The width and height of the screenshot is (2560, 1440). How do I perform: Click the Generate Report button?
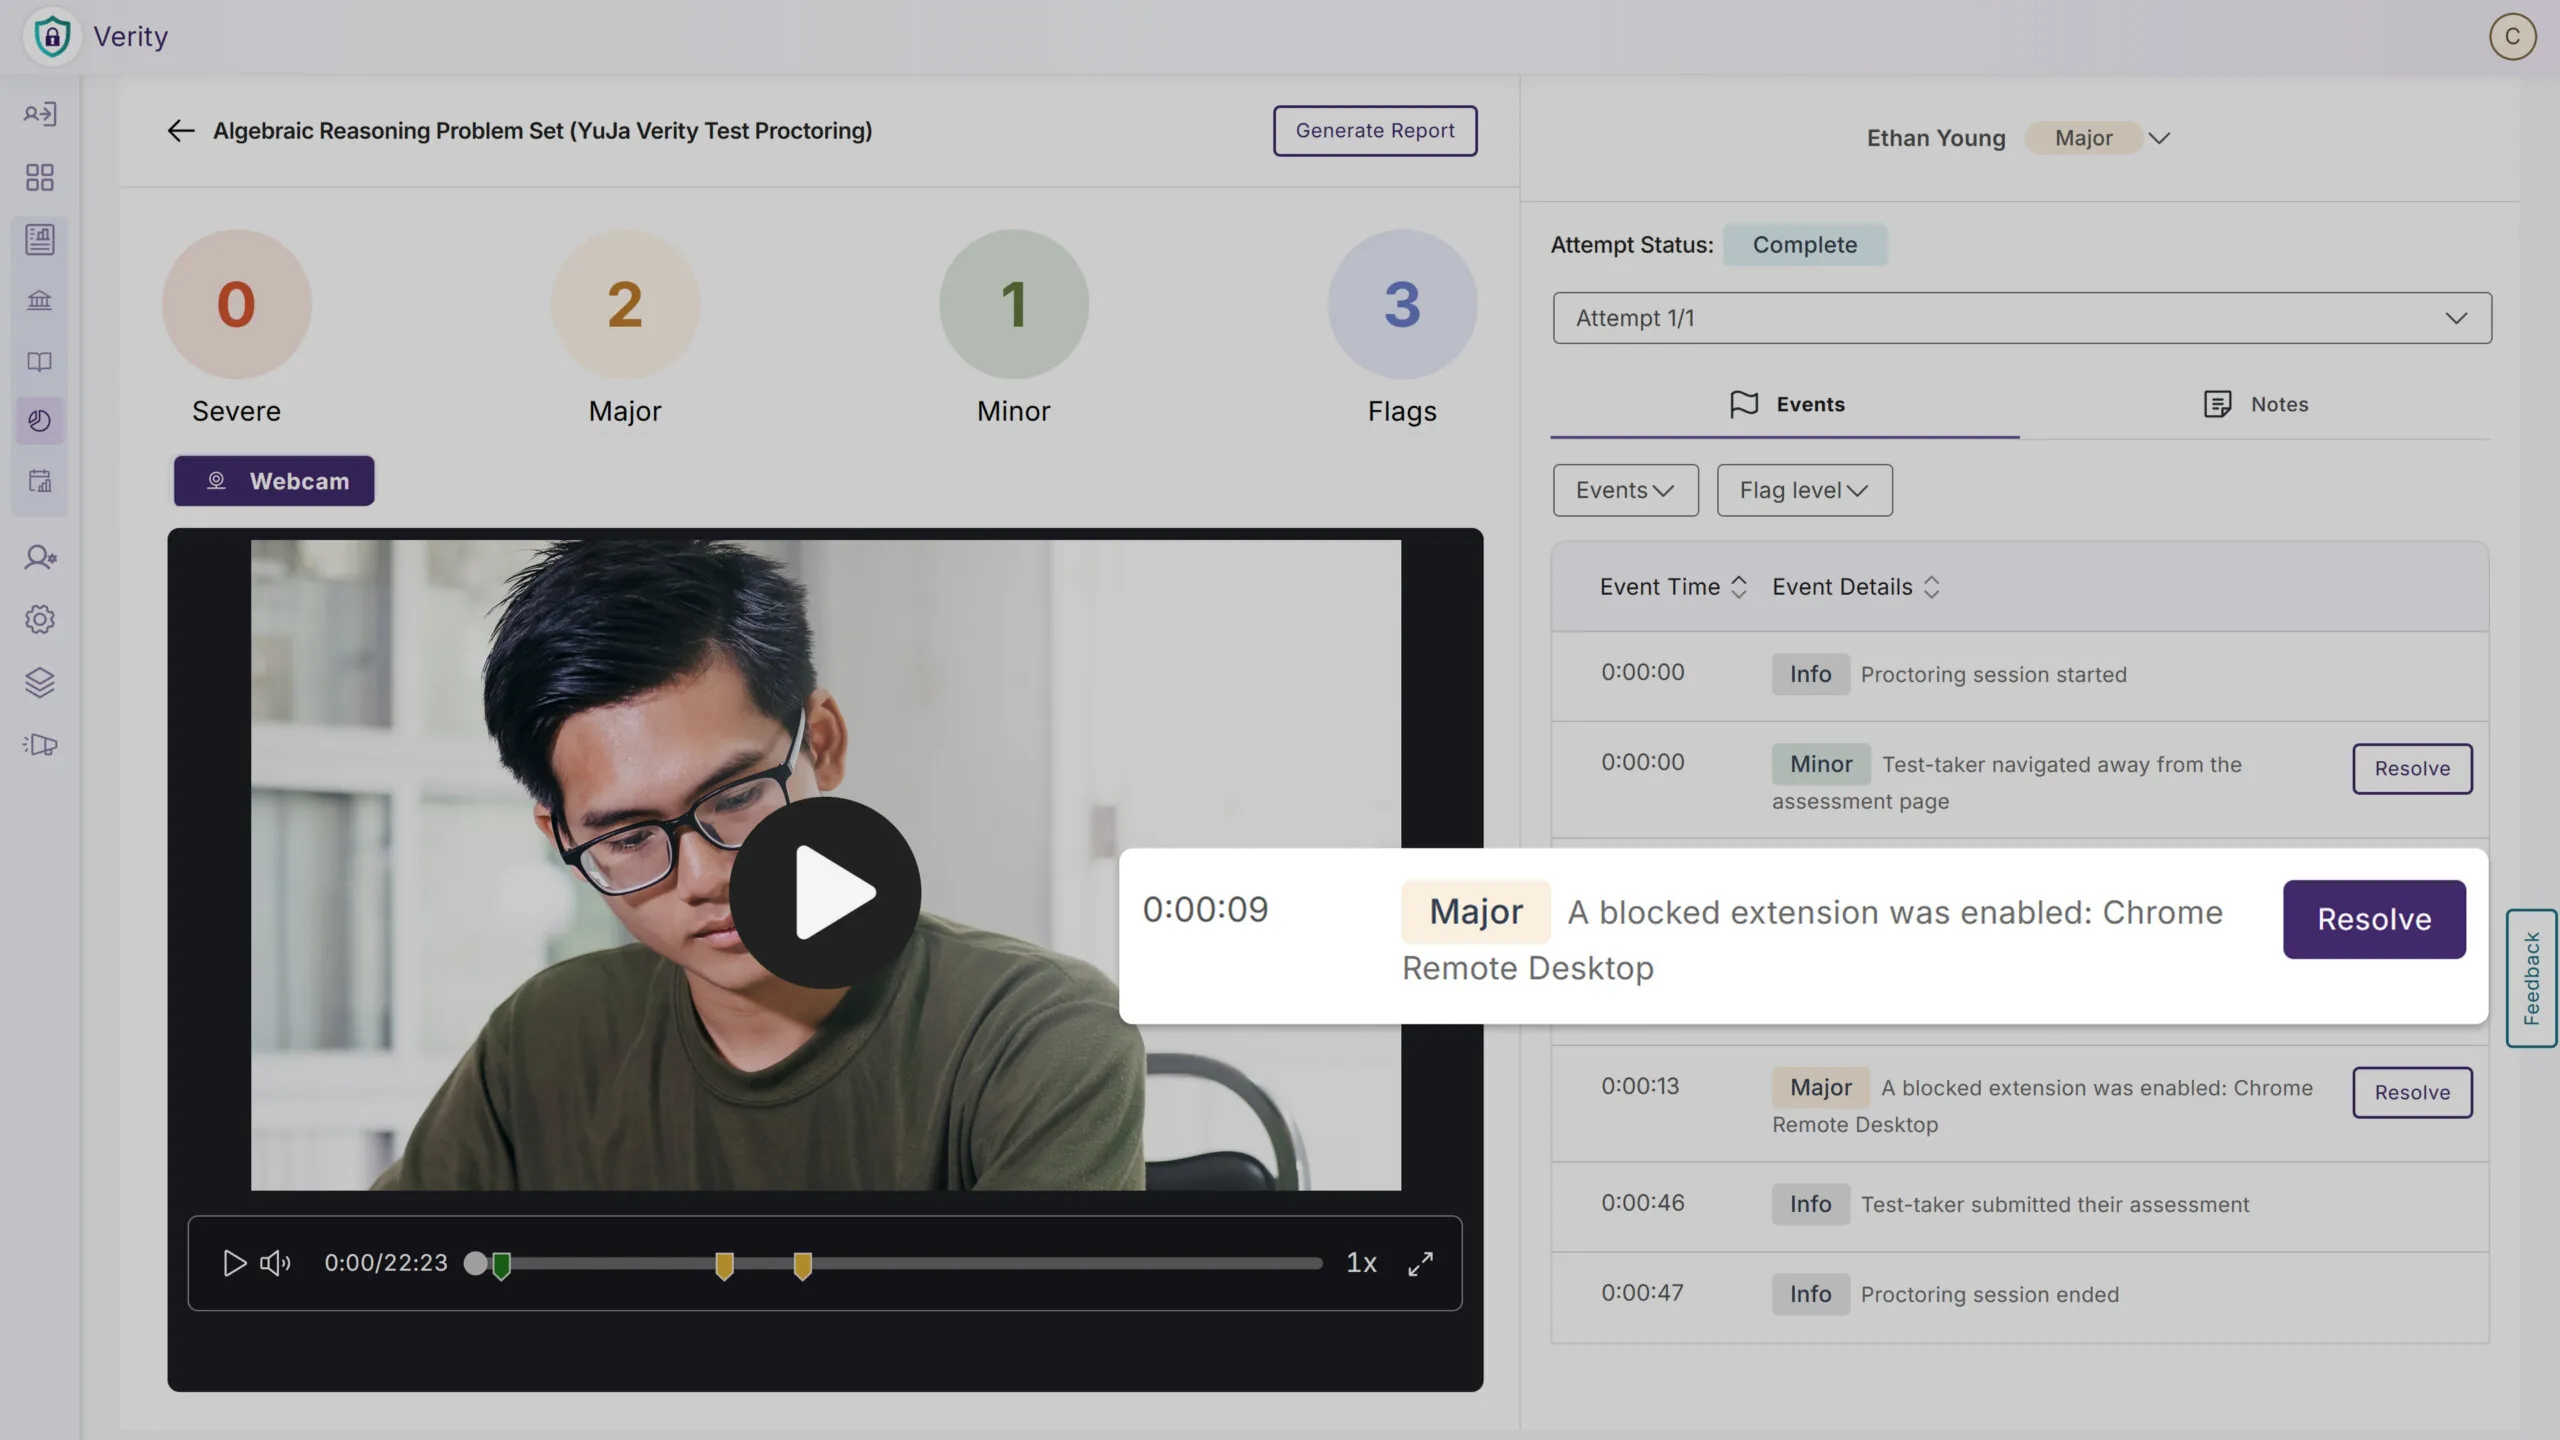tap(1374, 131)
